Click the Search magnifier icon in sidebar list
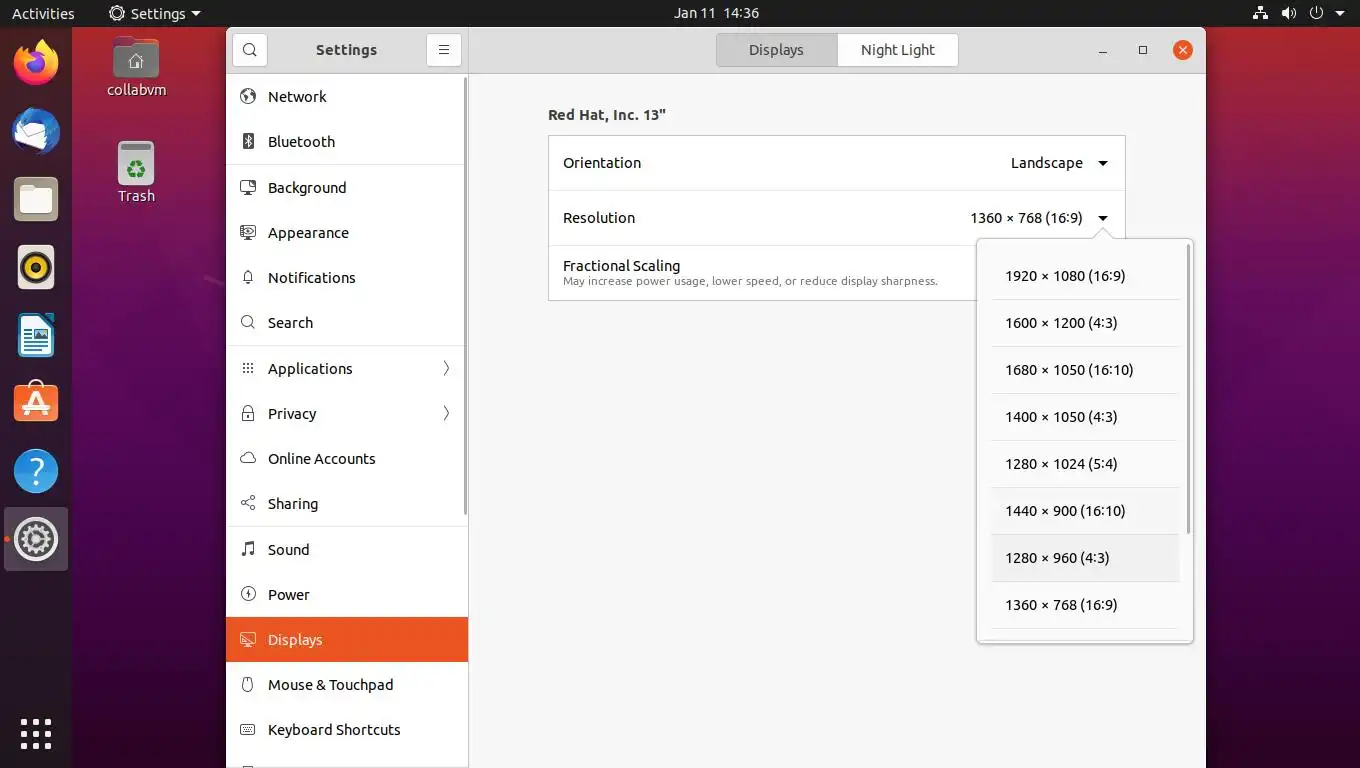The width and height of the screenshot is (1360, 768). pos(248,323)
